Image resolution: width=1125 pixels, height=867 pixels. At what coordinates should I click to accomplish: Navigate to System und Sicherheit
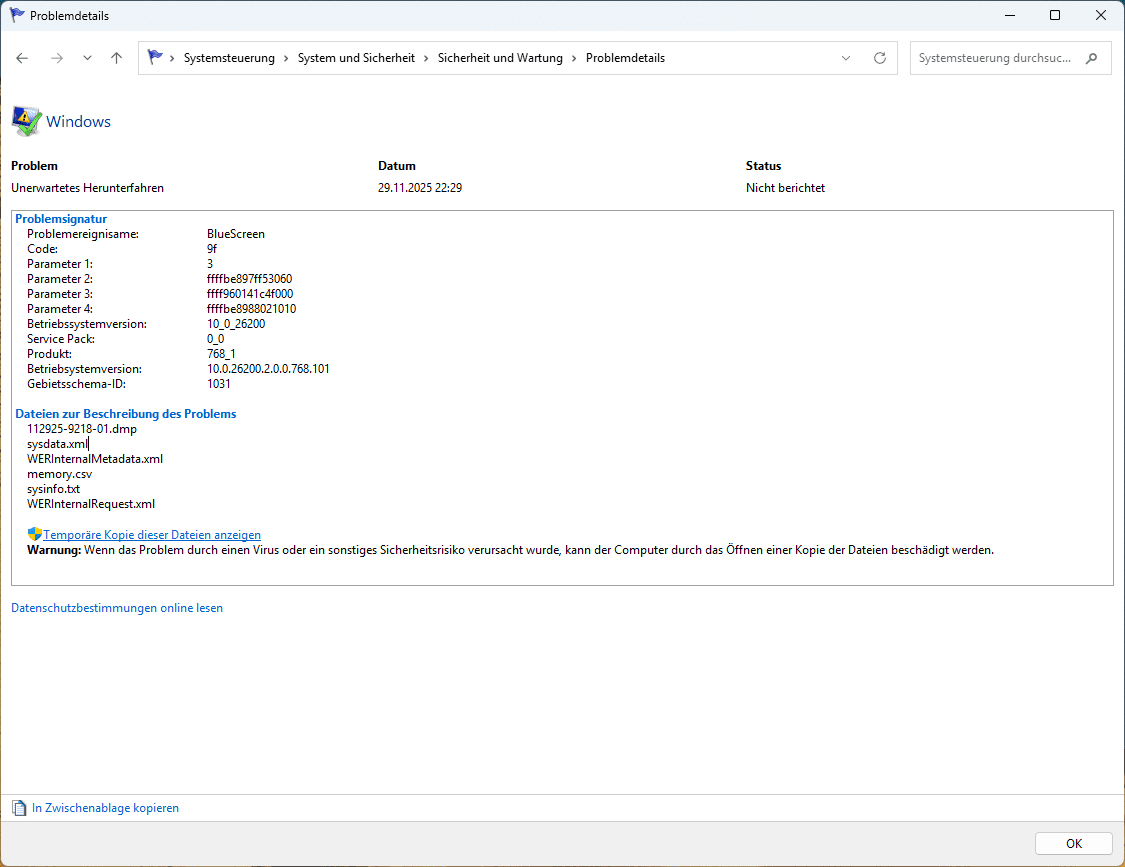[356, 58]
